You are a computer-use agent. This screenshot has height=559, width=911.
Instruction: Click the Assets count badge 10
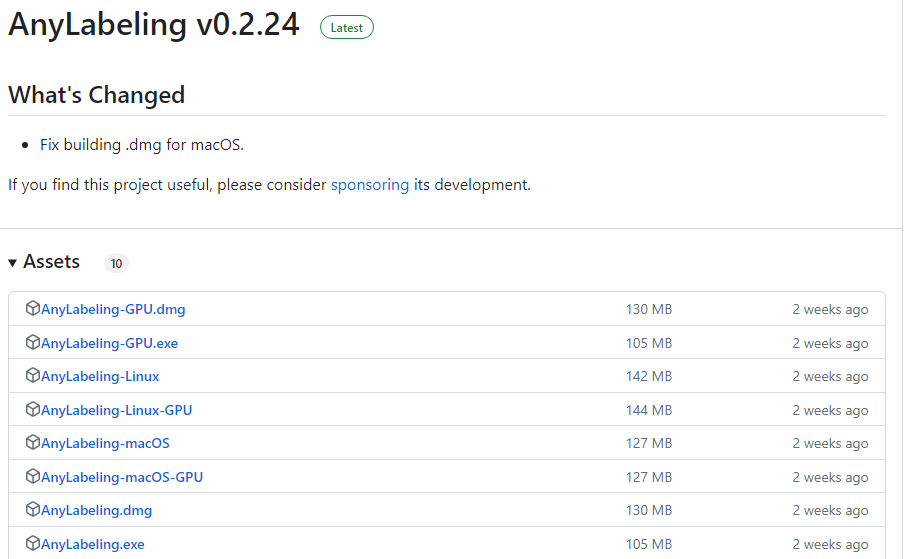click(x=116, y=263)
